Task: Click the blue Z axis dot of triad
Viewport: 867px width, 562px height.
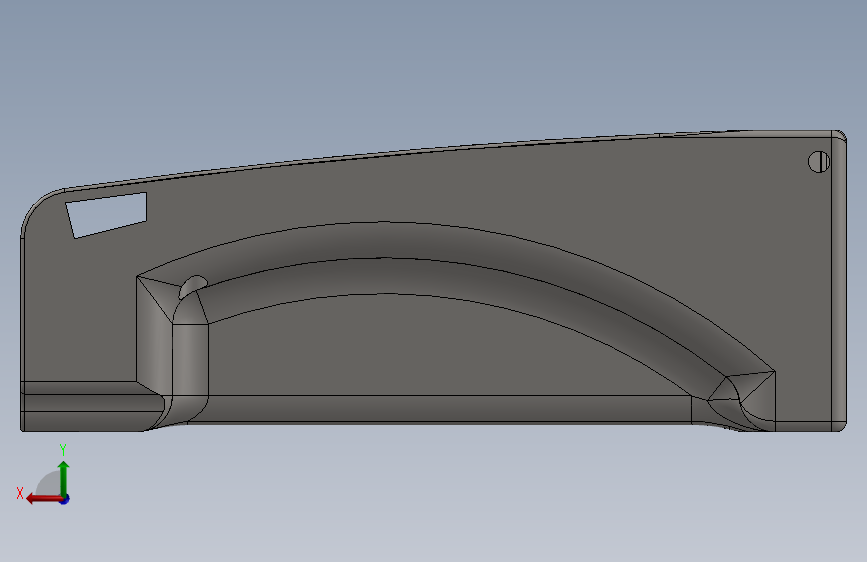Action: pyautogui.click(x=65, y=499)
